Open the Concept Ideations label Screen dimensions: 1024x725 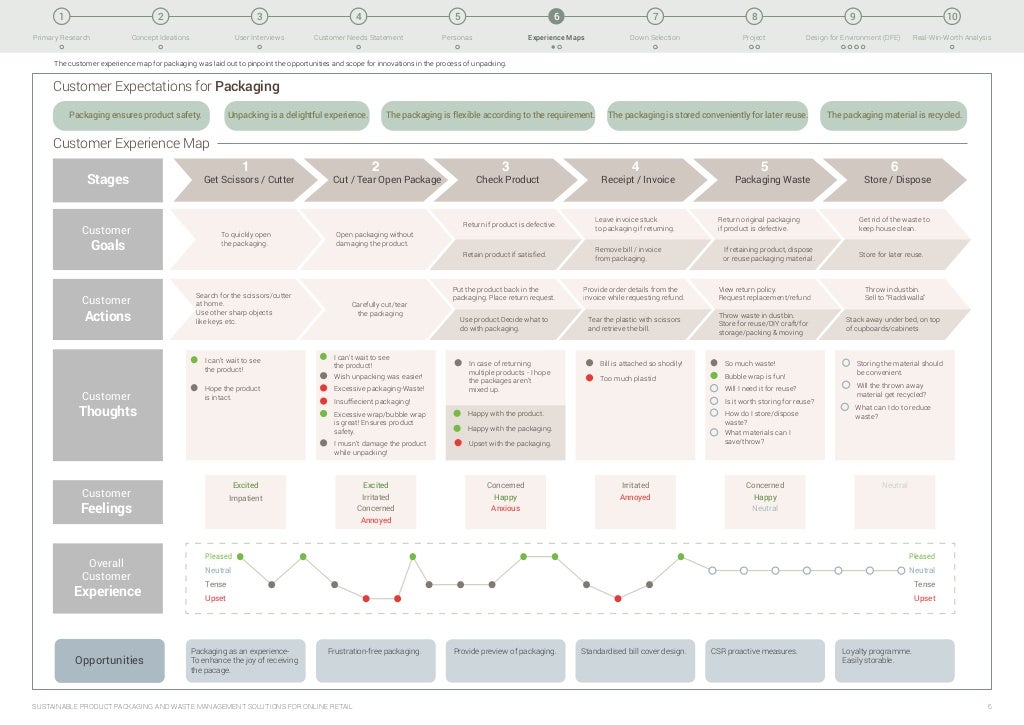click(x=160, y=37)
